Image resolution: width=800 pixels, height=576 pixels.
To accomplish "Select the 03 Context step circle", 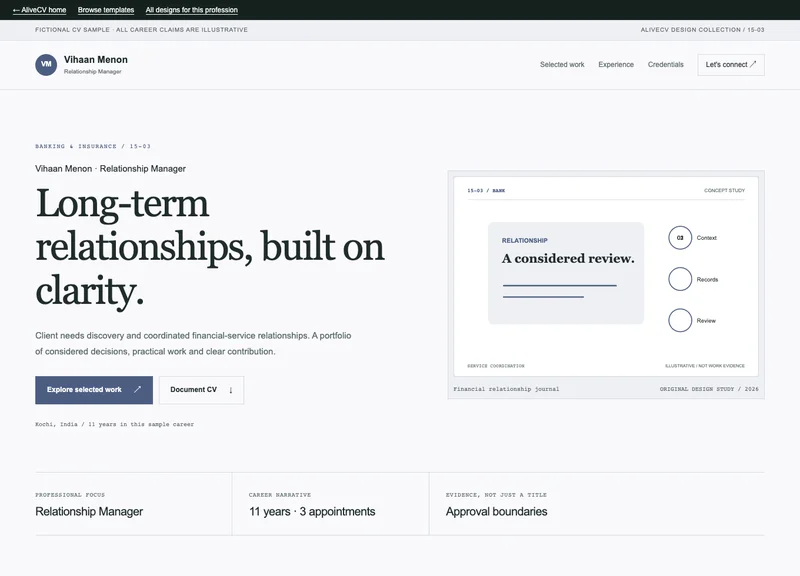I will pyautogui.click(x=680, y=238).
